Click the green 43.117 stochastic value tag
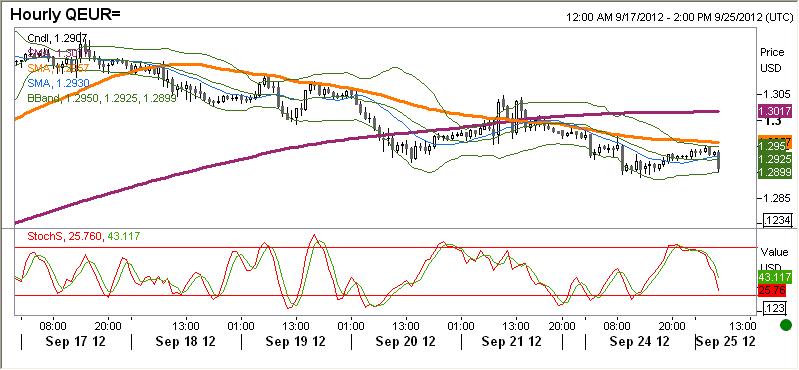 775,277
